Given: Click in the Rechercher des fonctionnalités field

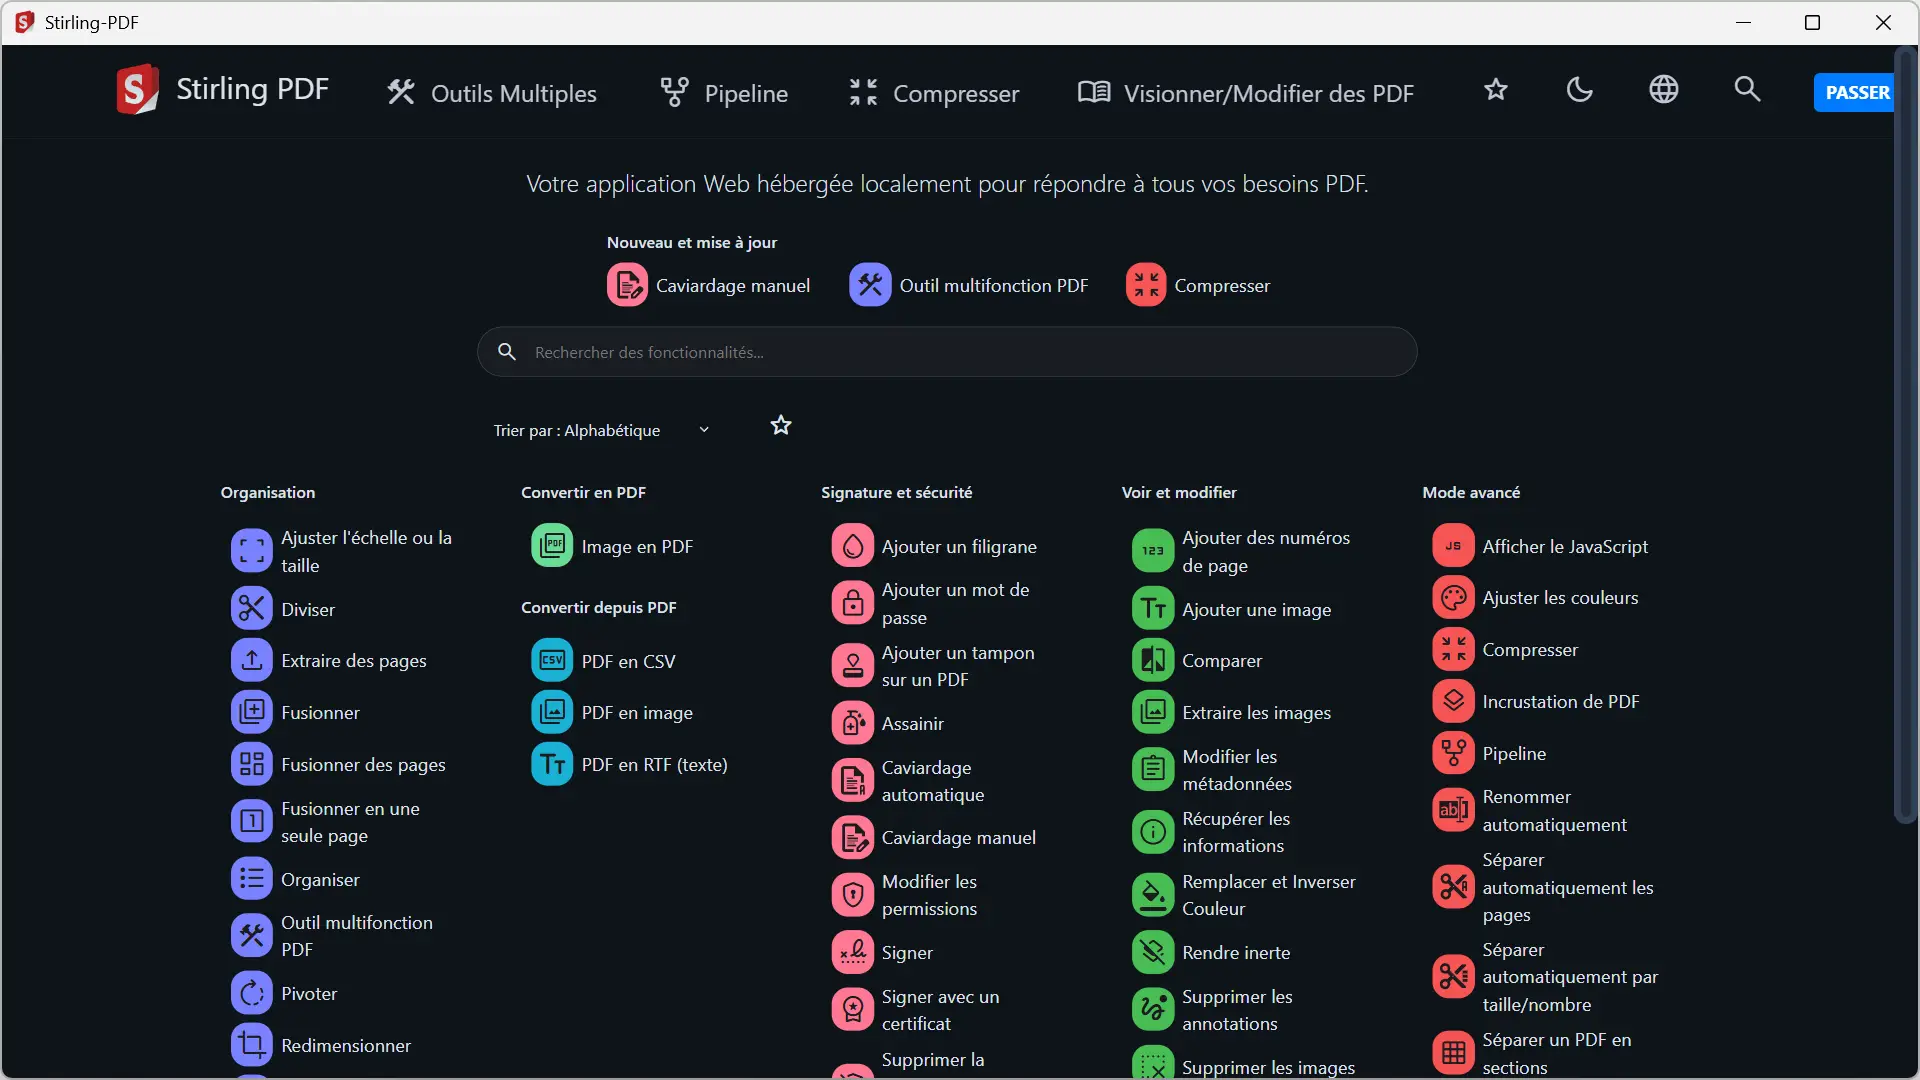Looking at the screenshot, I should point(947,352).
